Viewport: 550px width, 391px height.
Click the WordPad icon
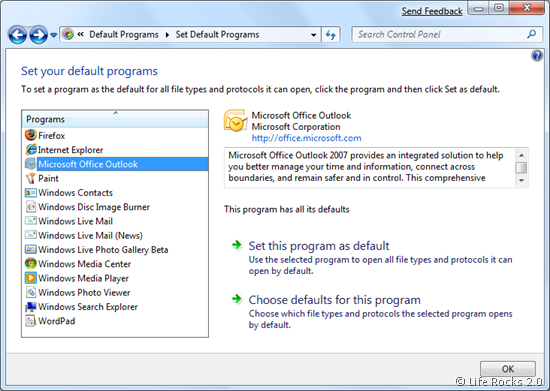[x=31, y=321]
